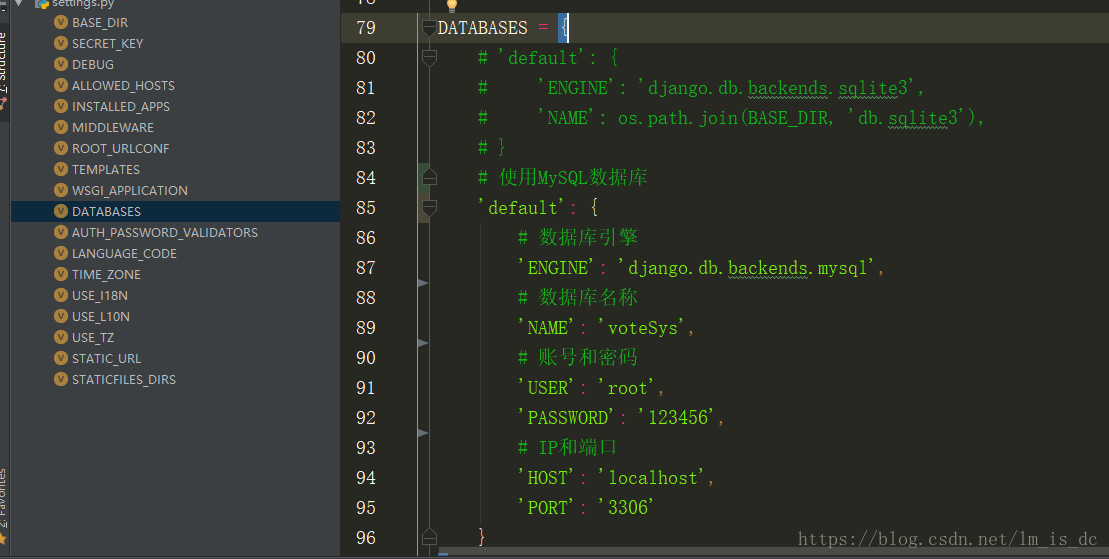Fold the DATABASES block at line 79
This screenshot has width=1109, height=559.
click(429, 28)
